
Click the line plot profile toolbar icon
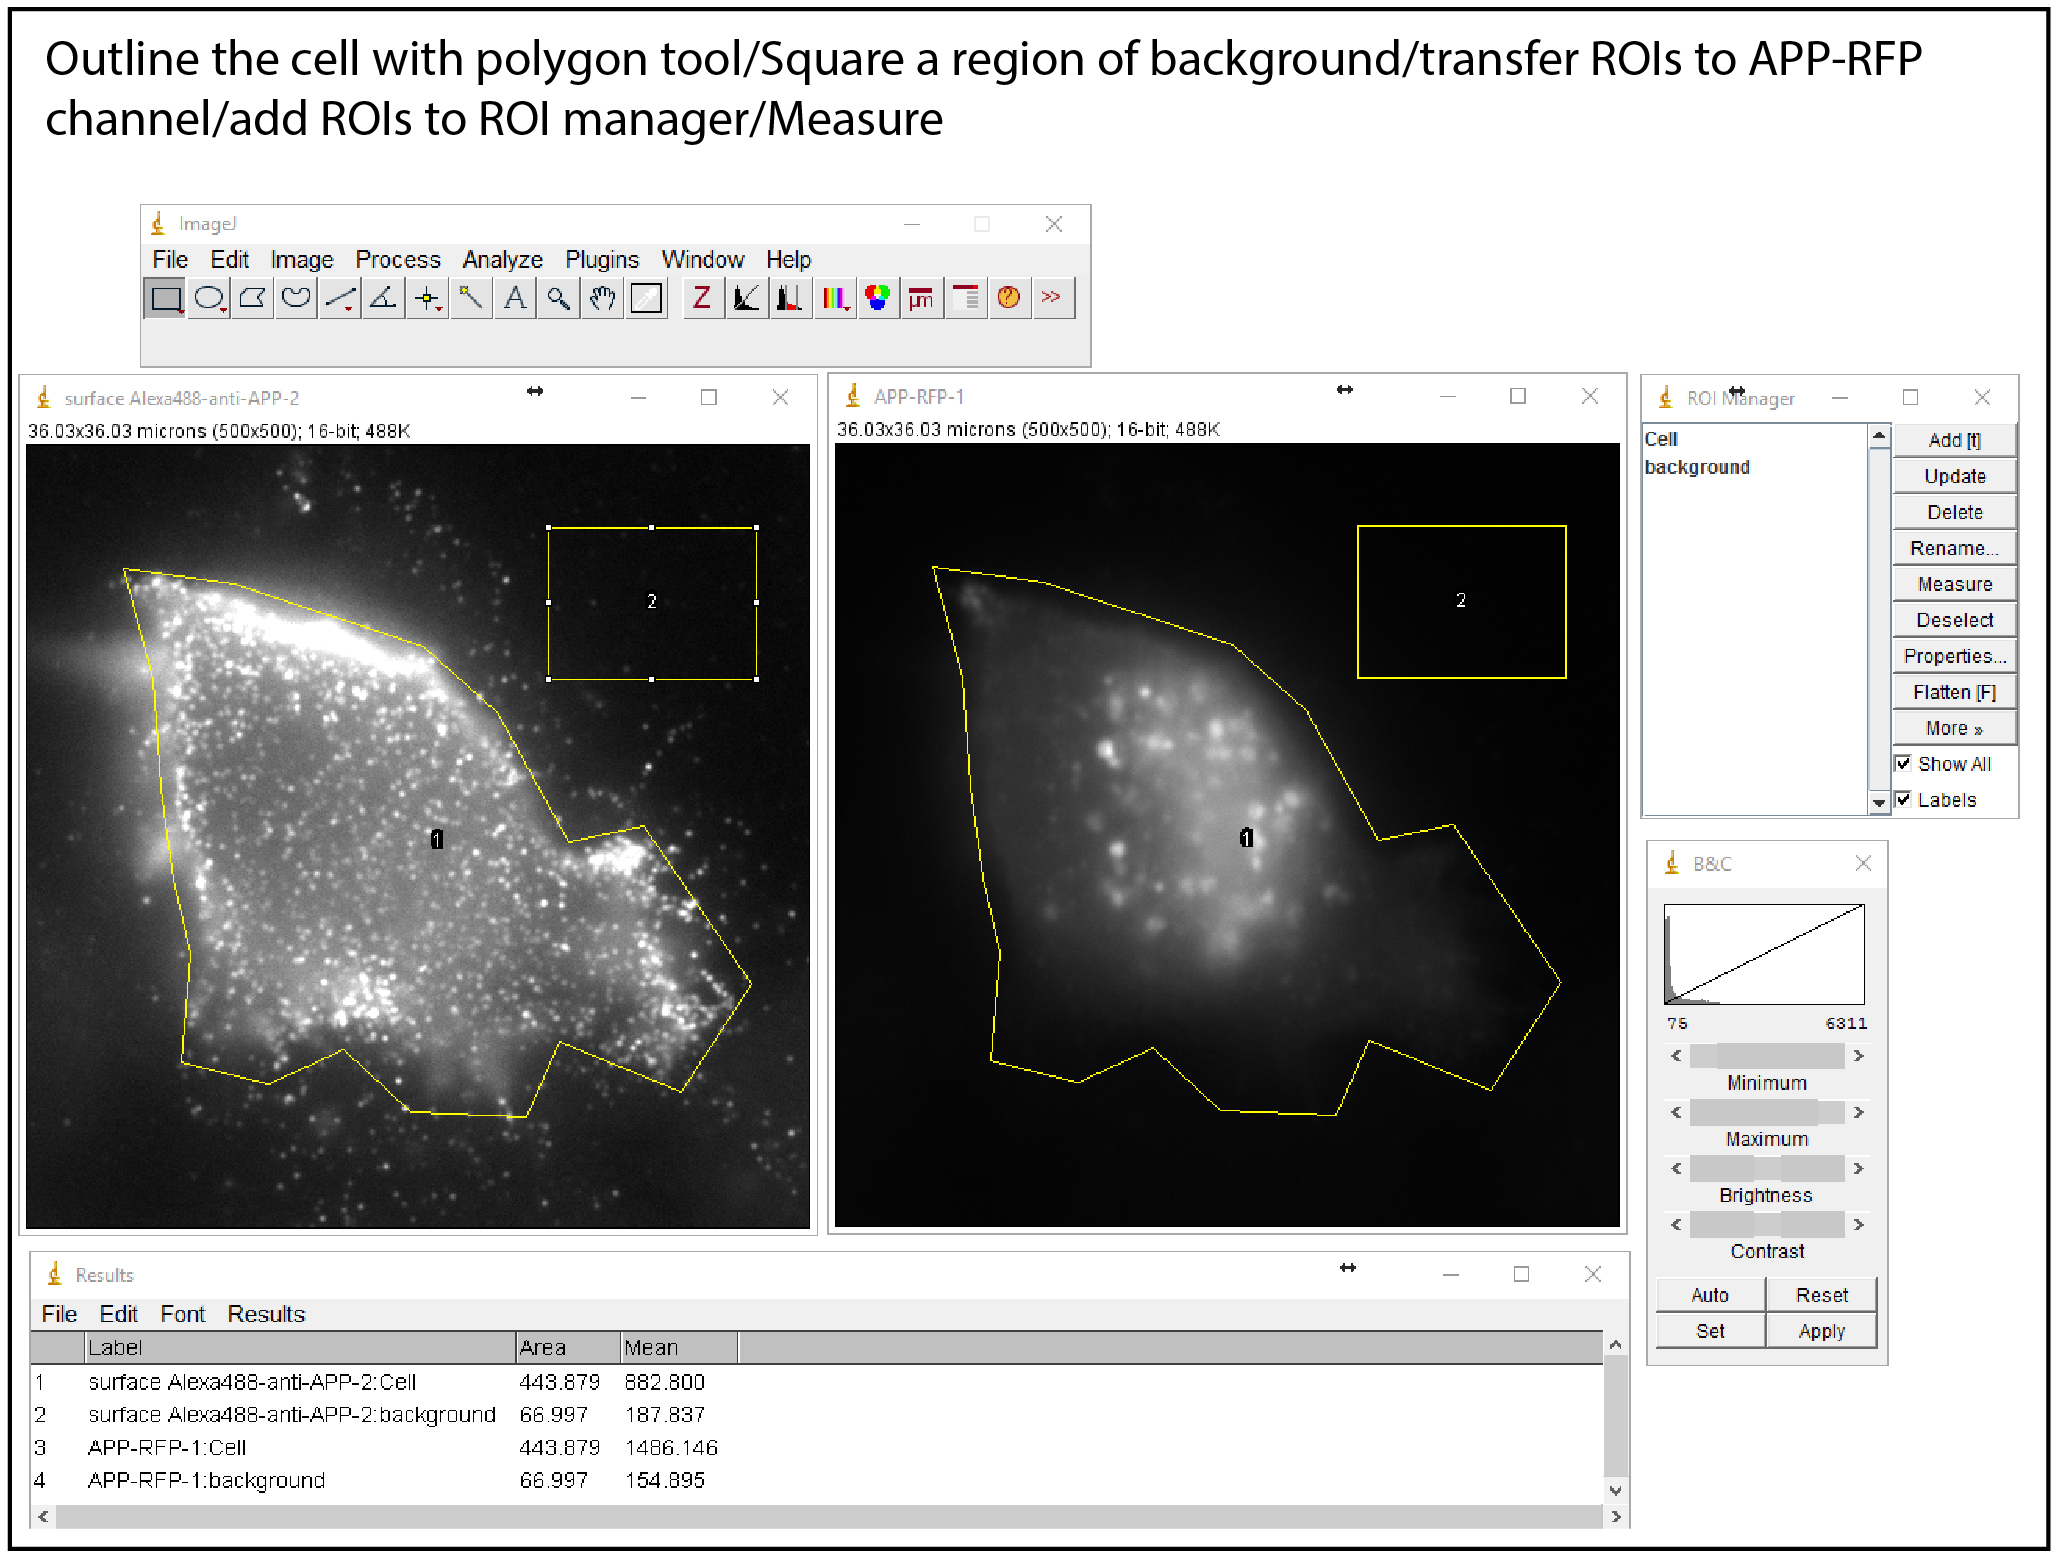click(746, 298)
